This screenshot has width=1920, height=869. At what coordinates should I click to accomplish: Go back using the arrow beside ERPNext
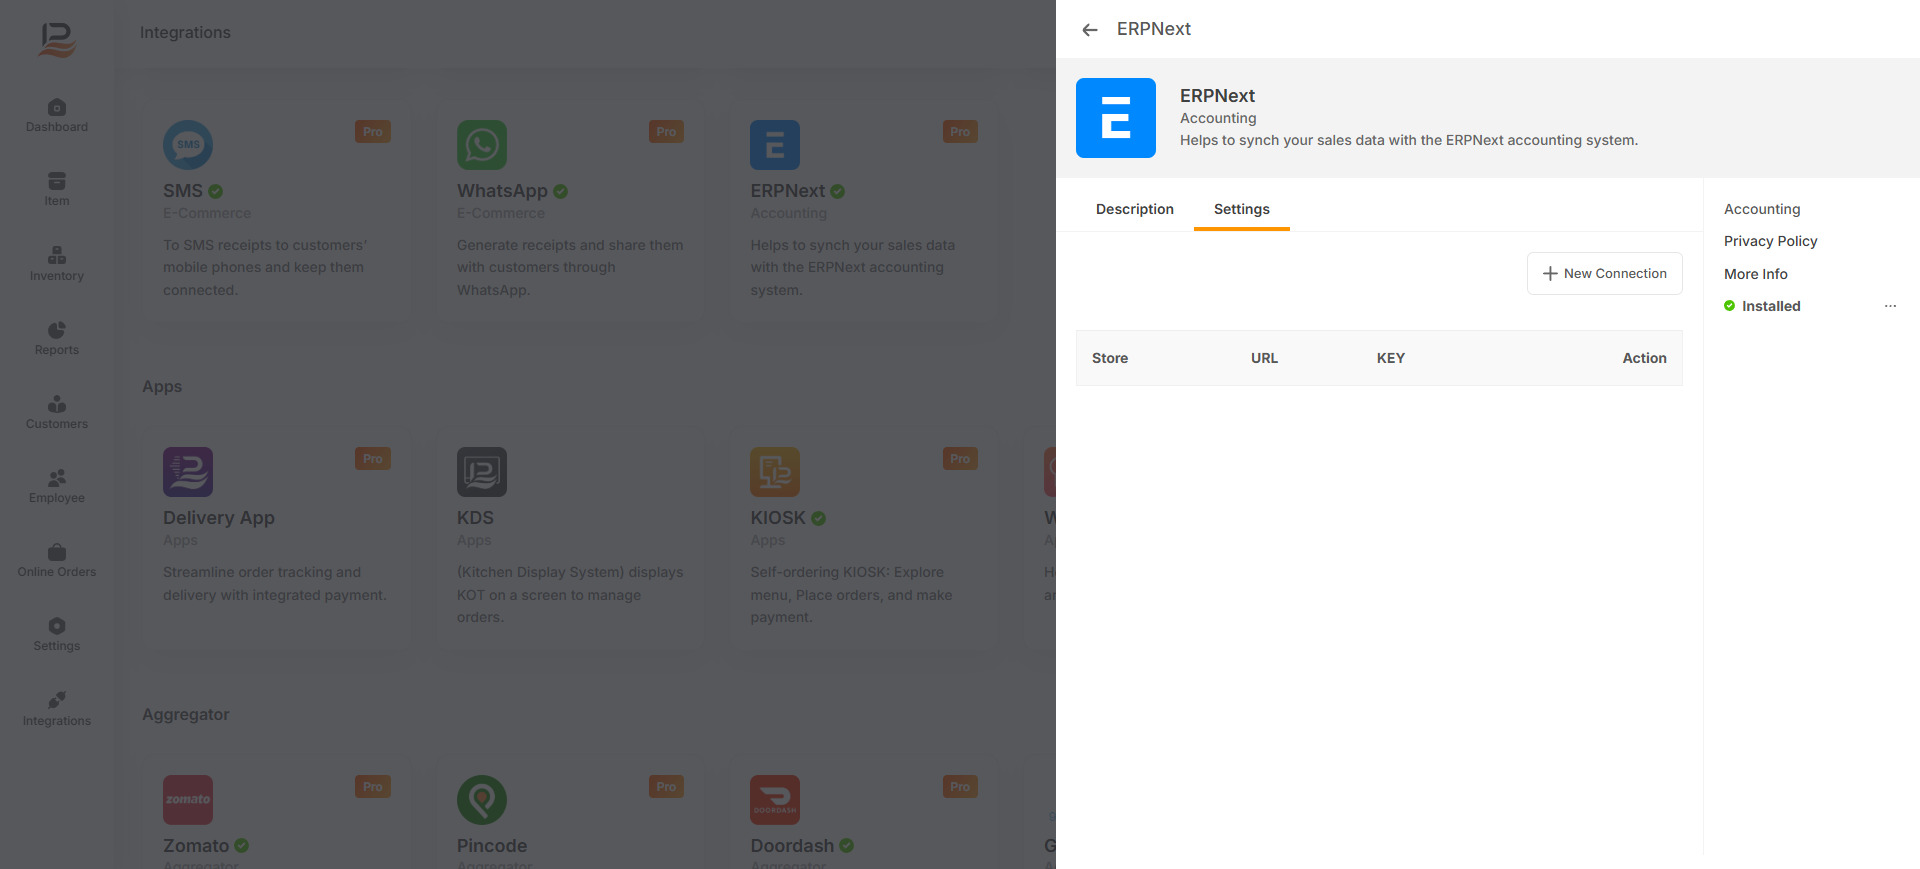[1090, 30]
